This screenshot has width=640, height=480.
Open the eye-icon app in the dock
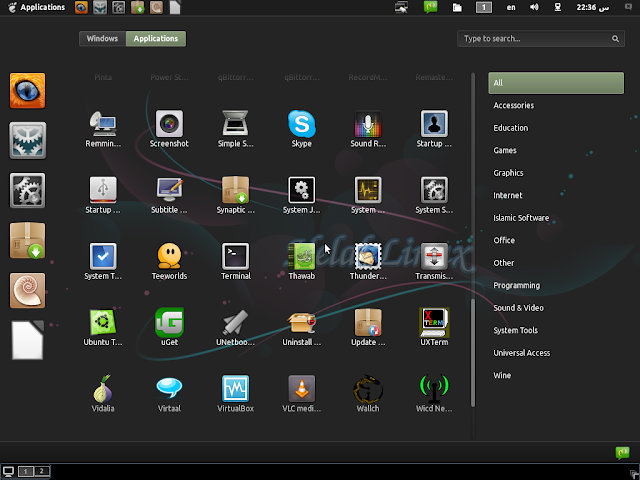27,91
